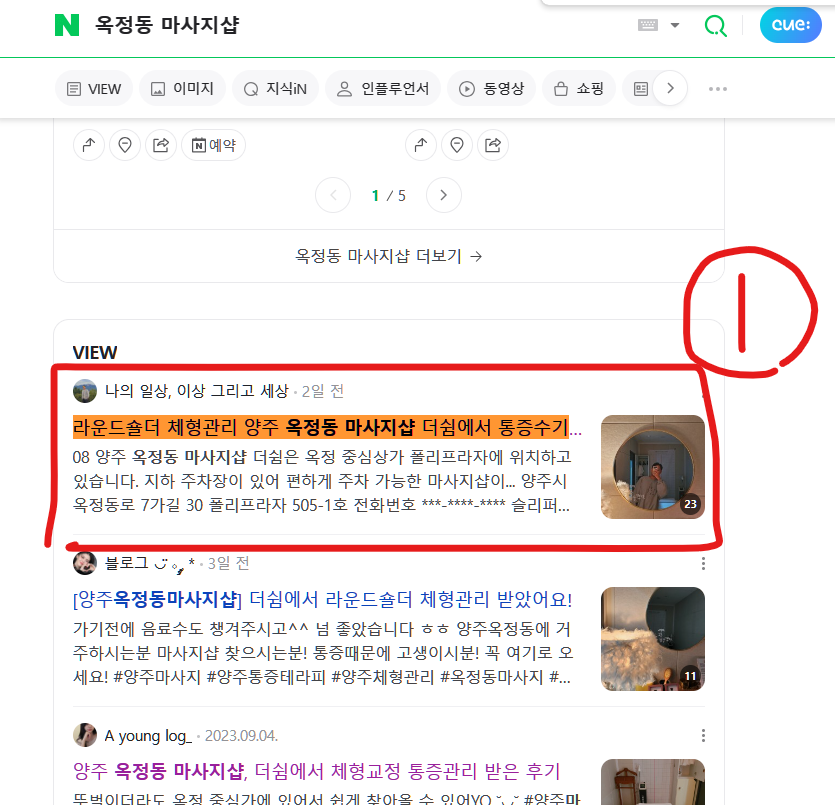
Task: Open options menu for A young log_ post
Action: tap(703, 735)
